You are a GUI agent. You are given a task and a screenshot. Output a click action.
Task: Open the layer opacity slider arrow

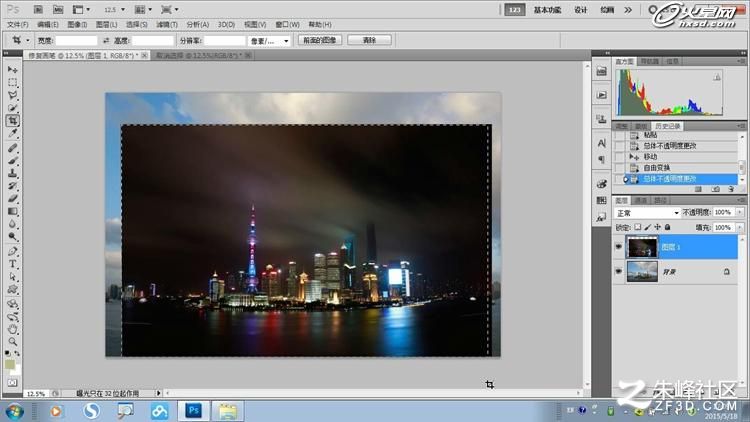click(x=740, y=212)
